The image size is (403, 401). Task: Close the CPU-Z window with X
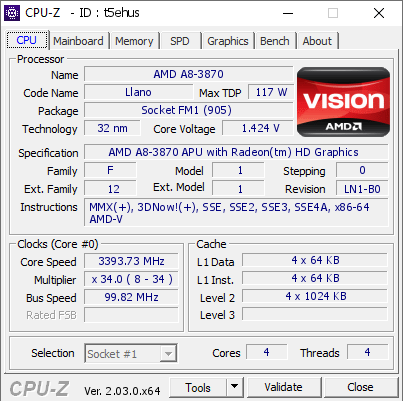(379, 13)
